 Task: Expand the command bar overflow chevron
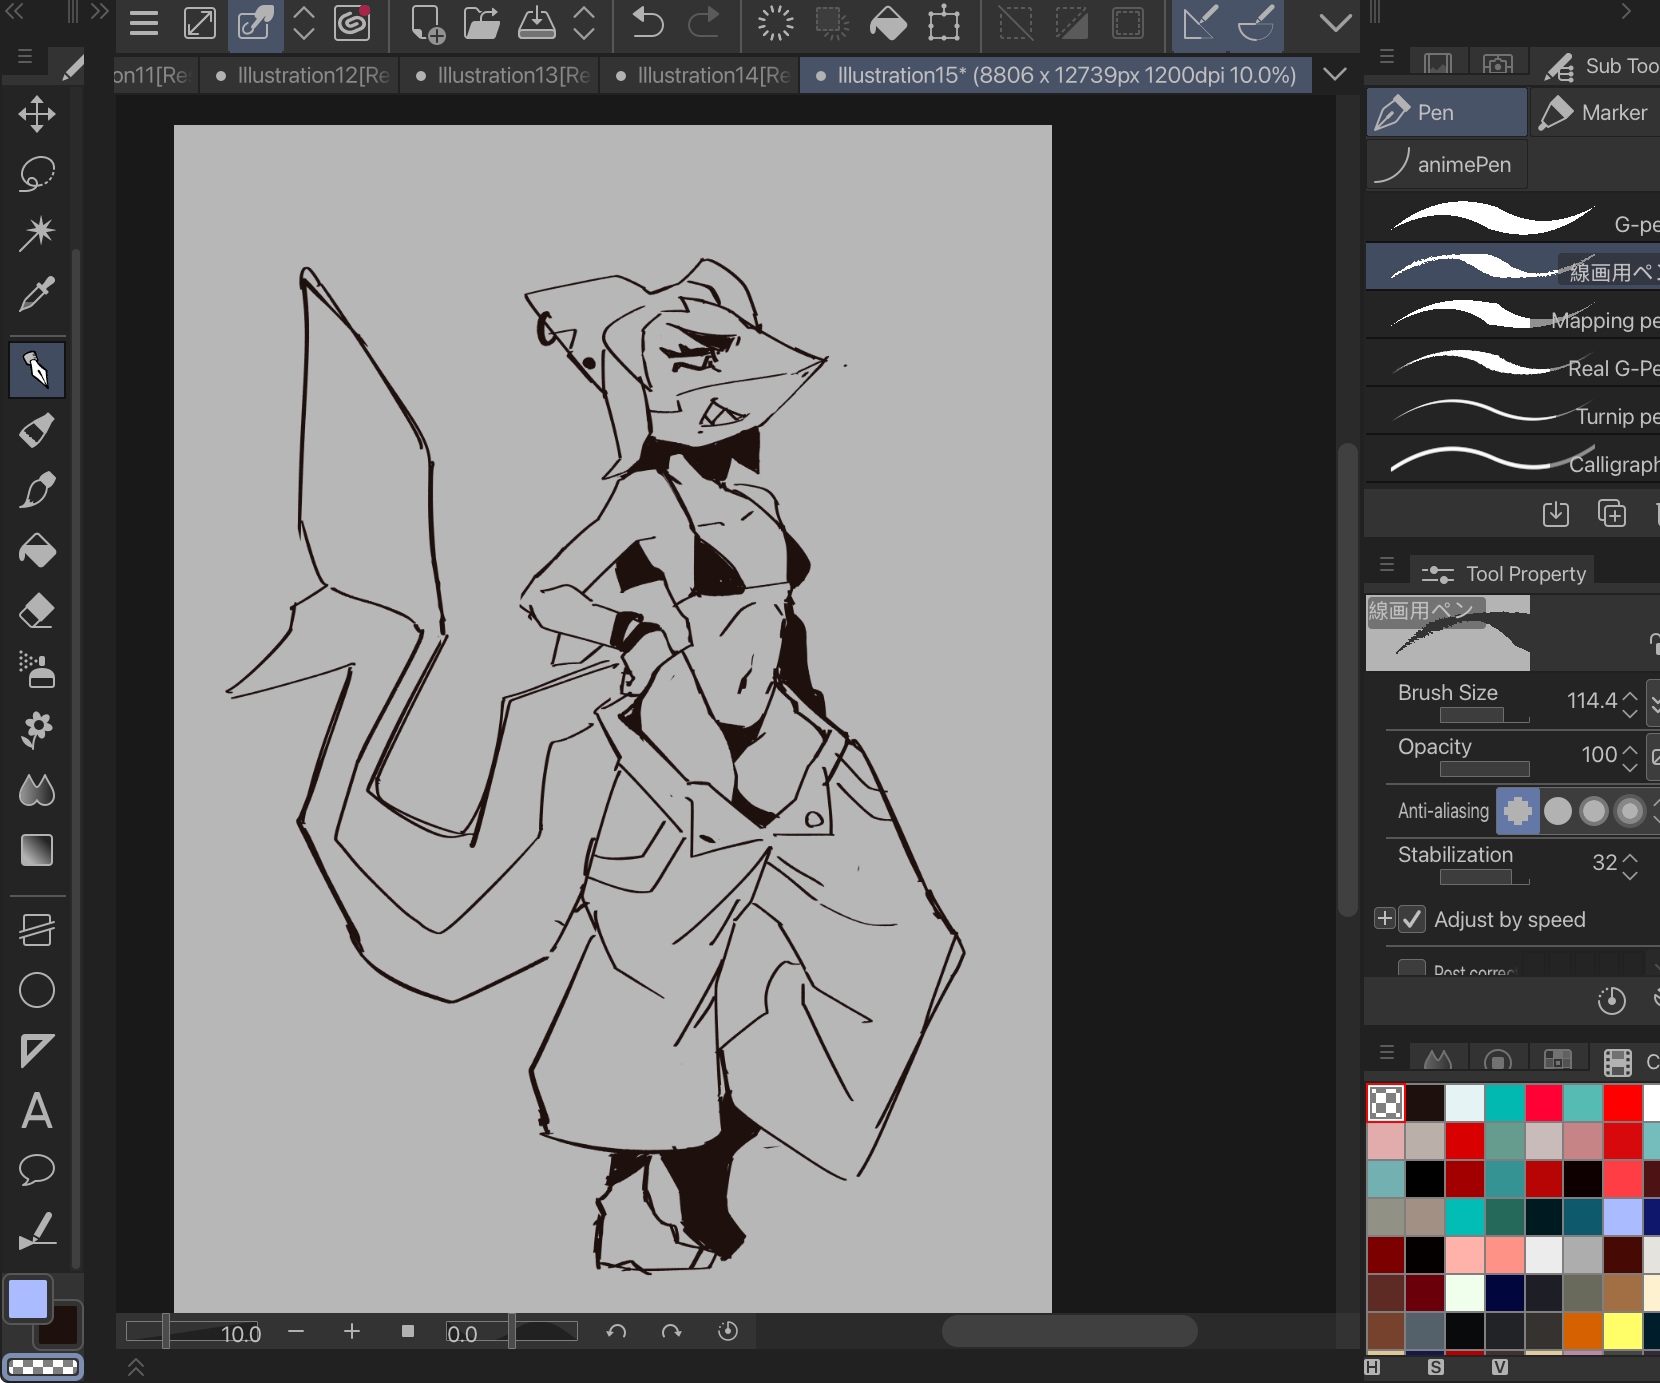[x=1335, y=23]
